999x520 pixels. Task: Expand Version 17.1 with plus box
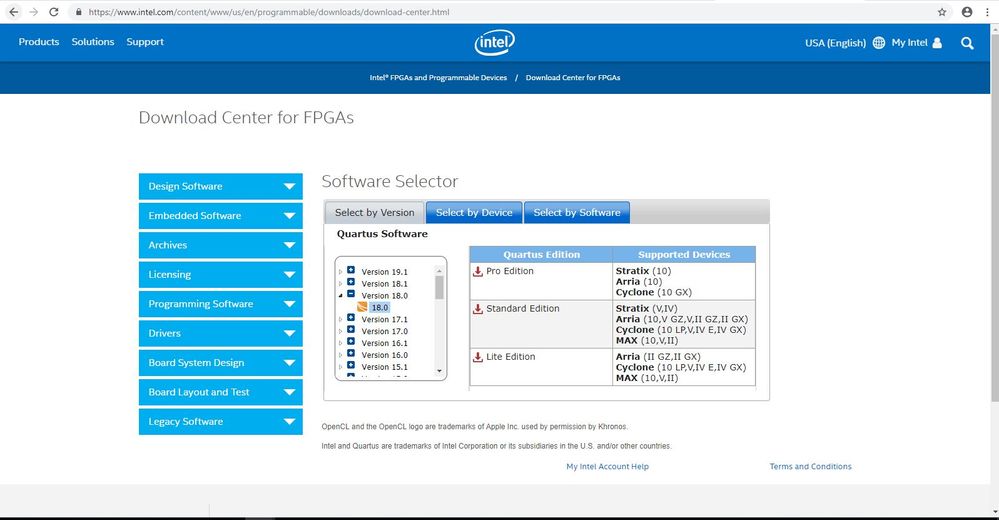(350, 318)
